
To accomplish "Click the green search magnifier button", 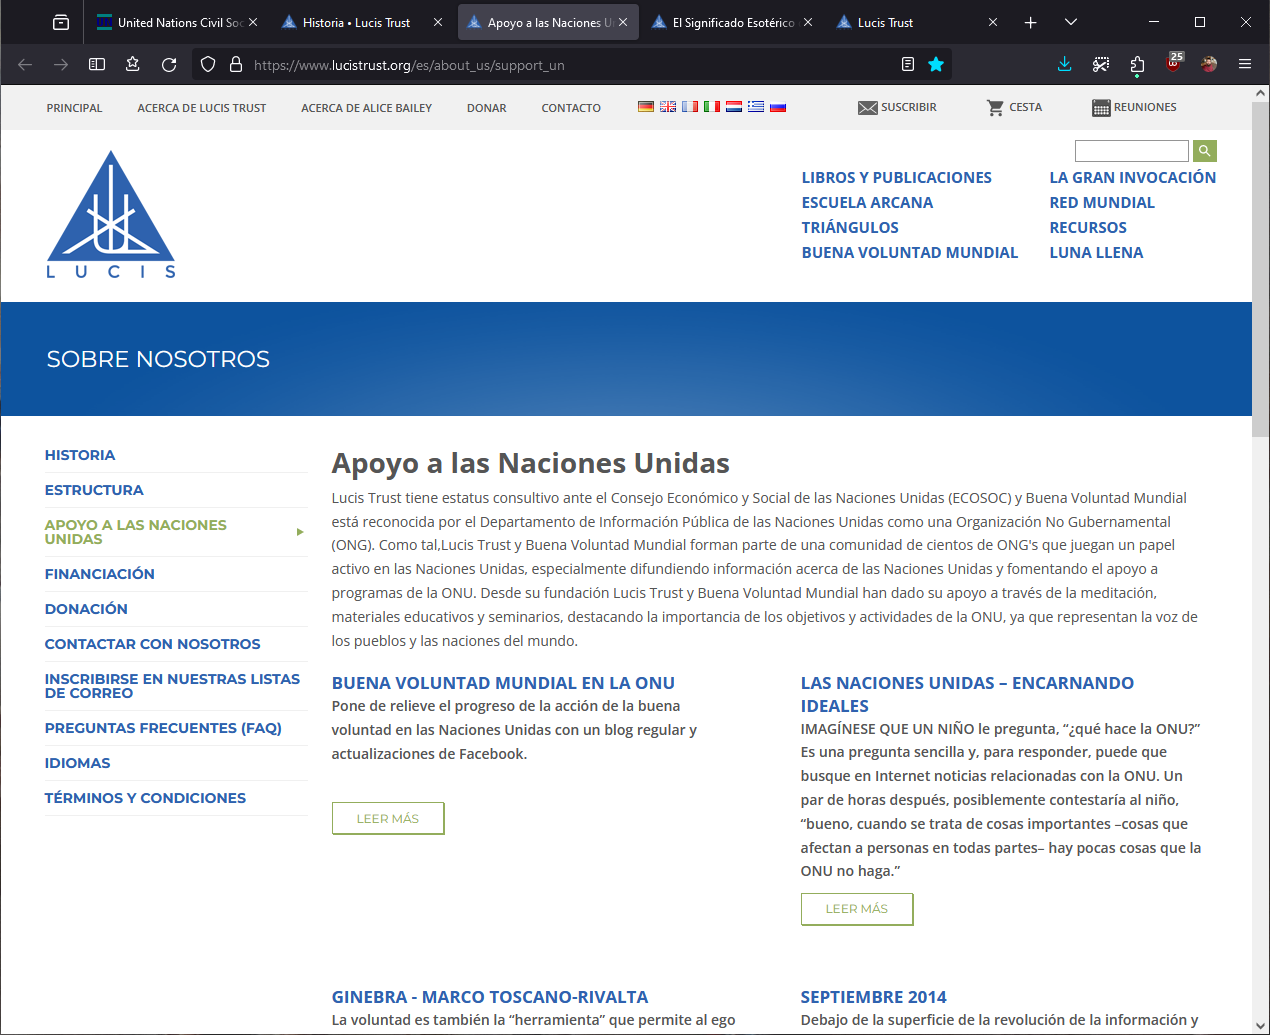I will pyautogui.click(x=1205, y=151).
